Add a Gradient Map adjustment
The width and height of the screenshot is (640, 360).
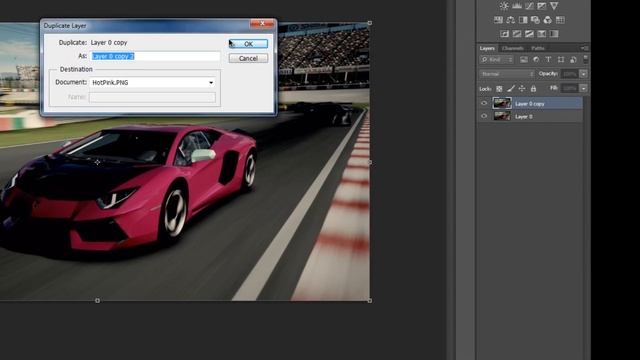pyautogui.click(x=554, y=33)
